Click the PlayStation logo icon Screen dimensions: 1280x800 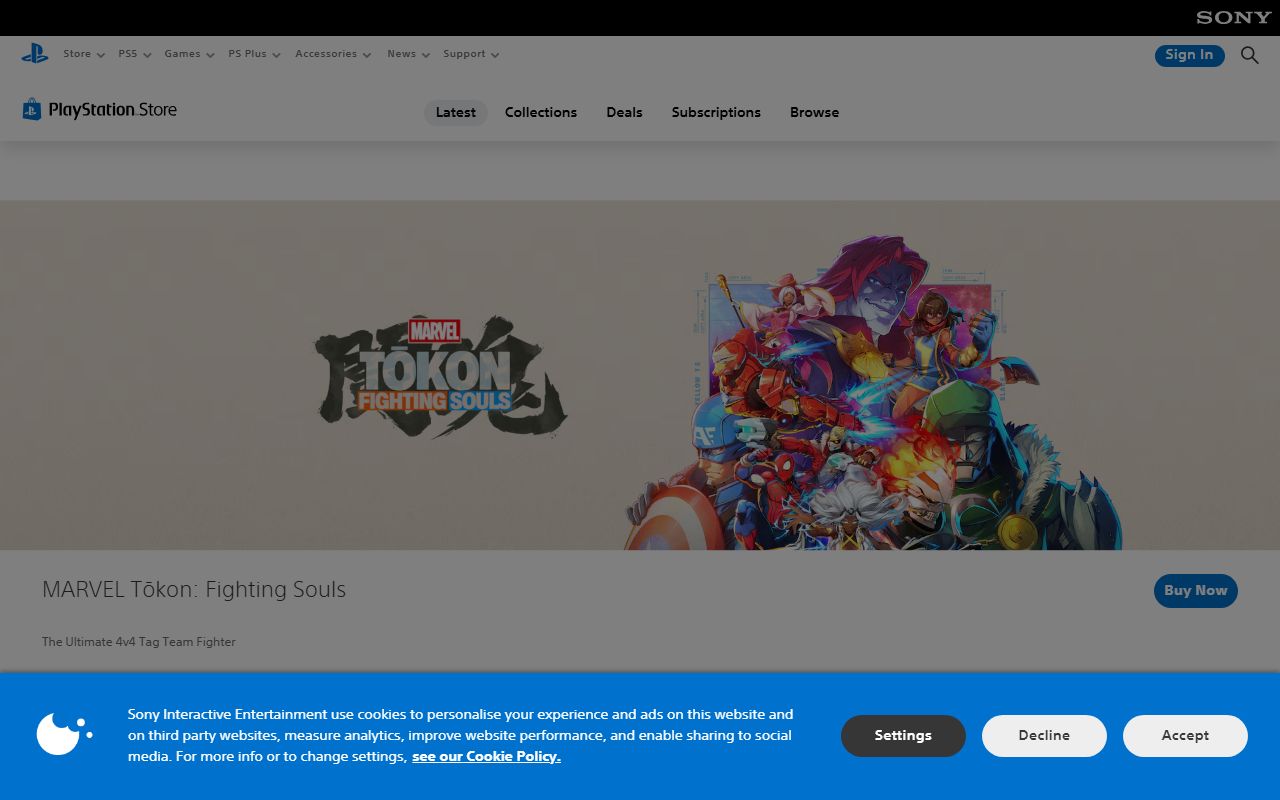35,54
